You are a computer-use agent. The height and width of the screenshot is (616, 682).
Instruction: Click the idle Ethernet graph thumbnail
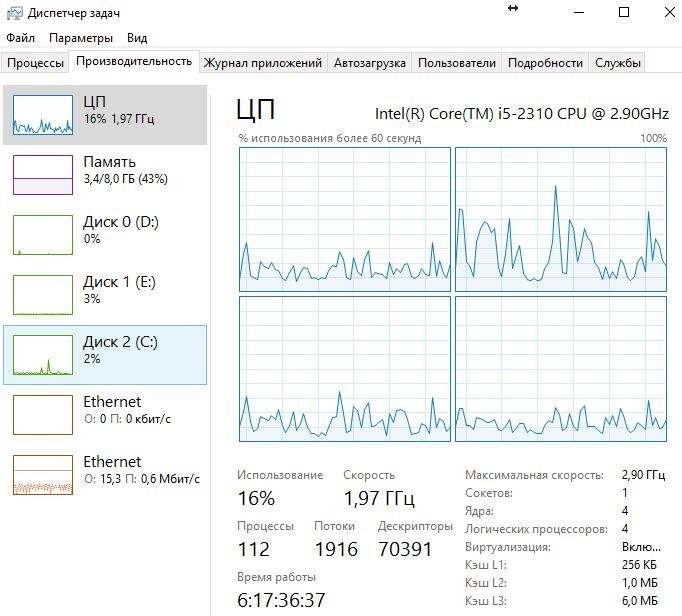pyautogui.click(x=43, y=415)
